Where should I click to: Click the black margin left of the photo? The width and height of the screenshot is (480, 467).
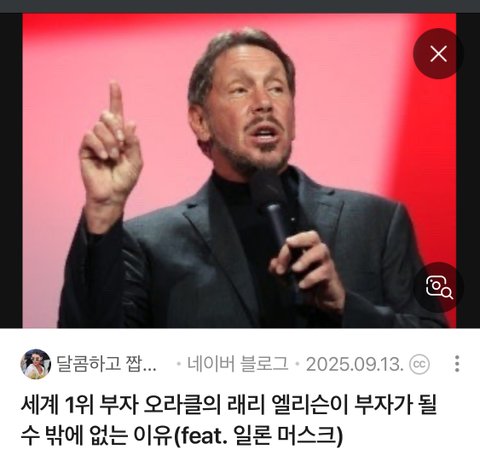[x=11, y=171]
